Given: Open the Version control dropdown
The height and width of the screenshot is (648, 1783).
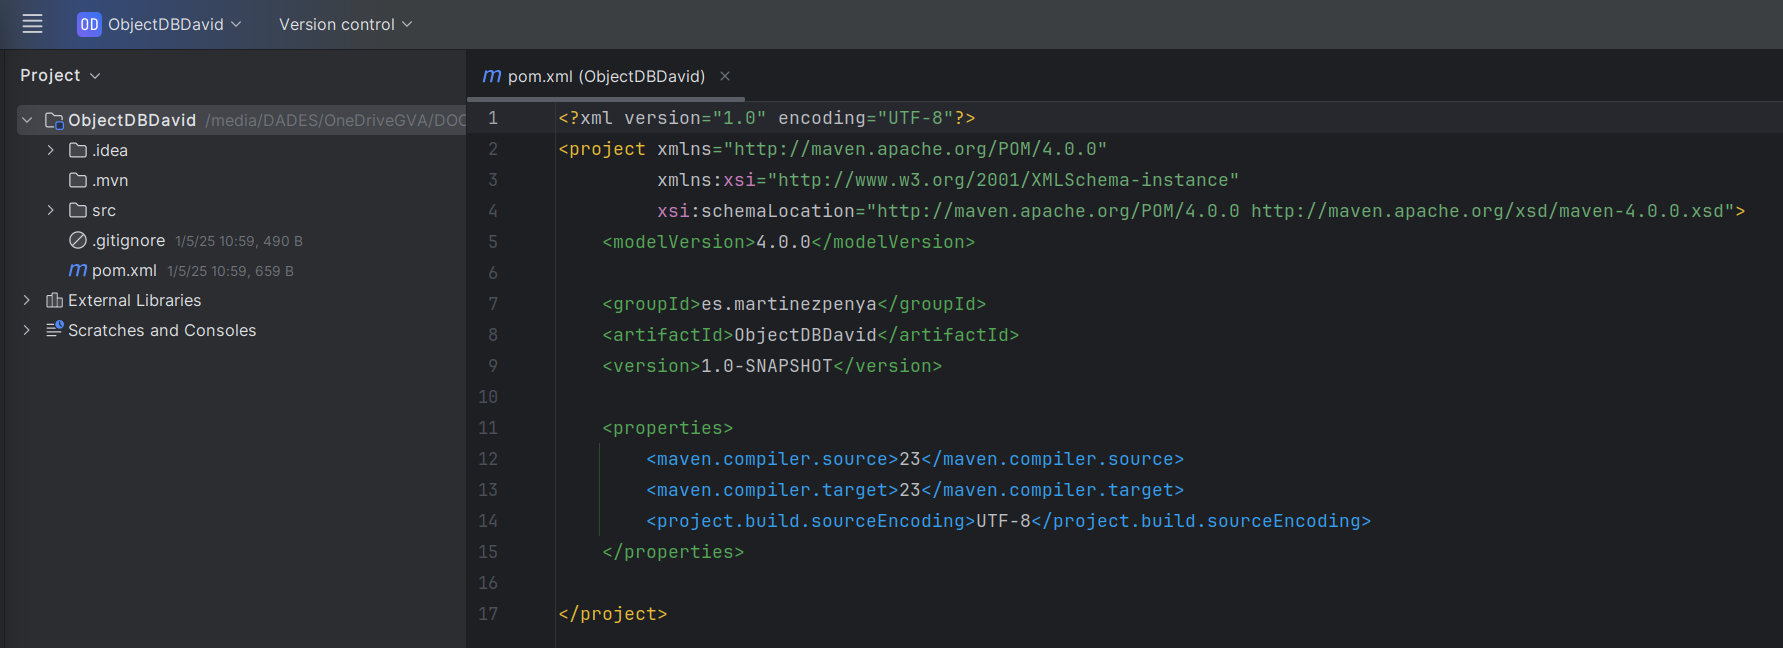Looking at the screenshot, I should pyautogui.click(x=345, y=24).
